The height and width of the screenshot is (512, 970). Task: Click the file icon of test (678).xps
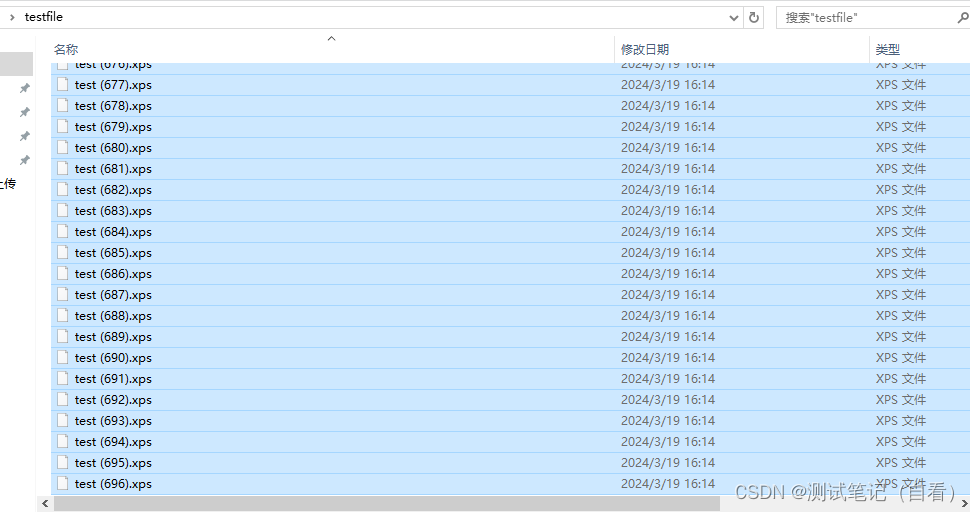[62, 105]
